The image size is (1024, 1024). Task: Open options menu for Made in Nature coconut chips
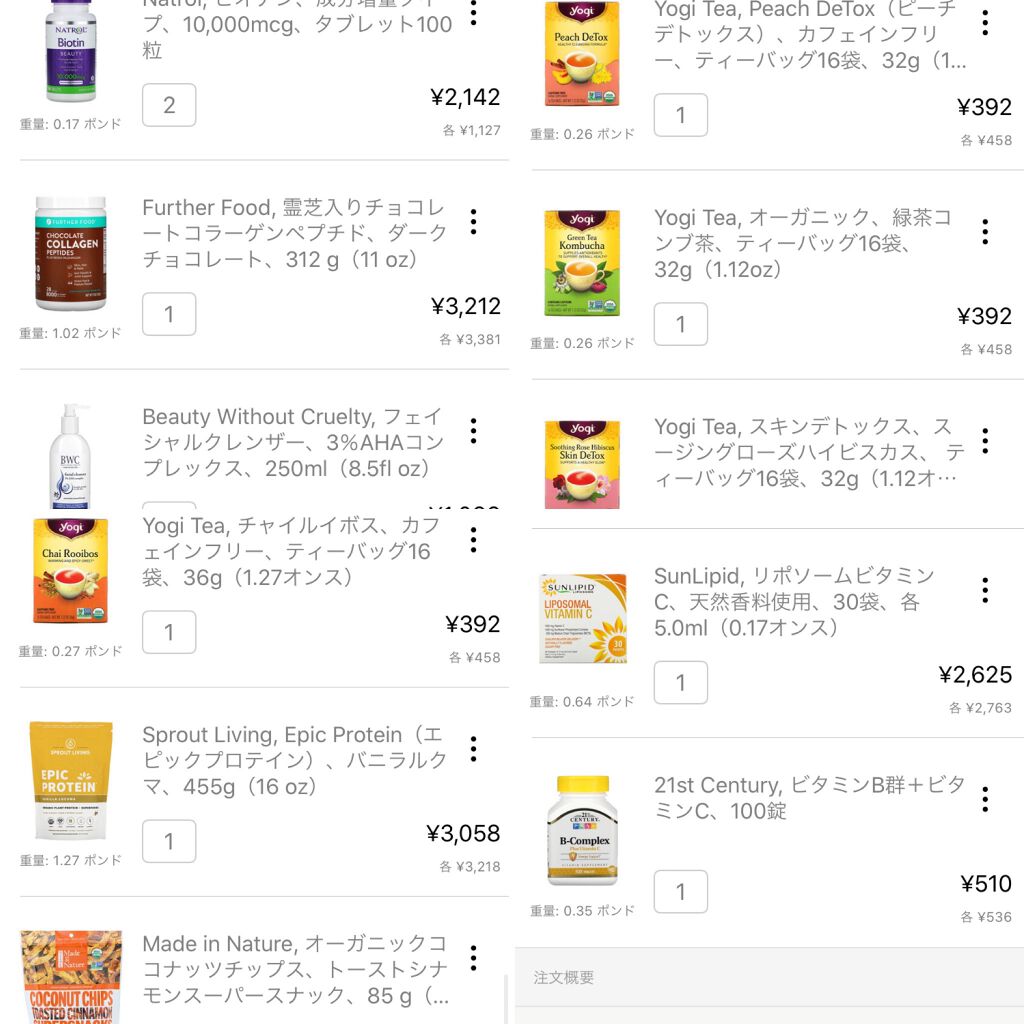[473, 958]
